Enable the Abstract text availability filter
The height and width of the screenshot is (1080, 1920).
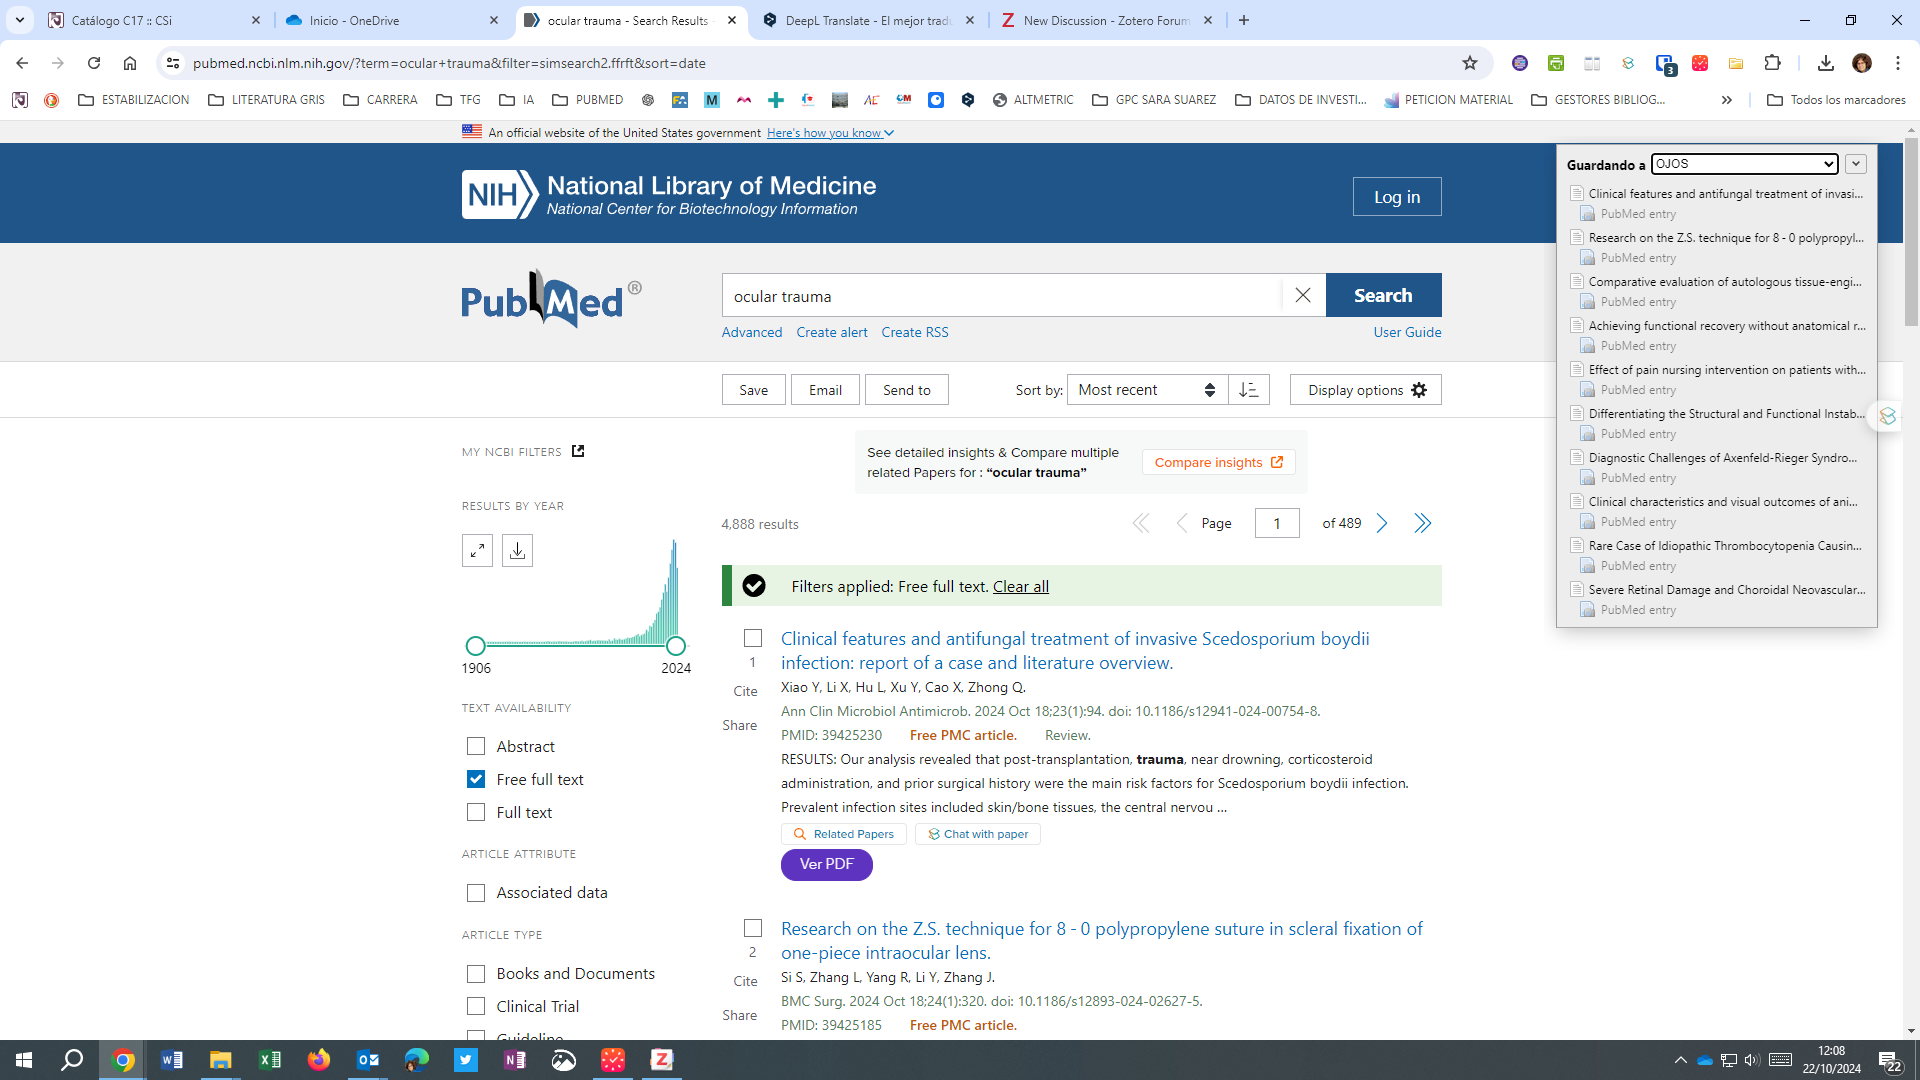click(476, 746)
